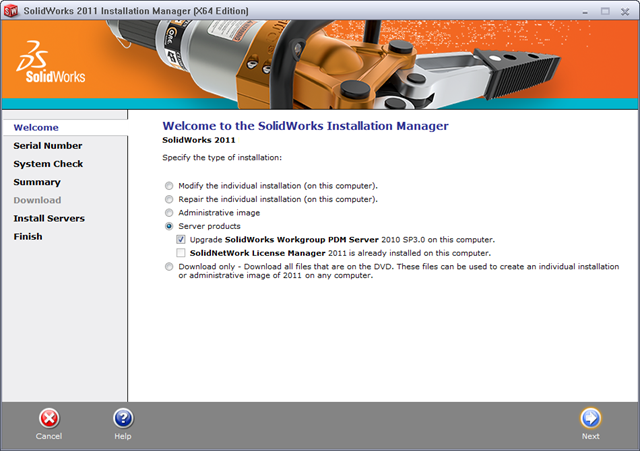The height and width of the screenshot is (451, 640).
Task: Click the red Cancel icon
Action: tap(49, 418)
